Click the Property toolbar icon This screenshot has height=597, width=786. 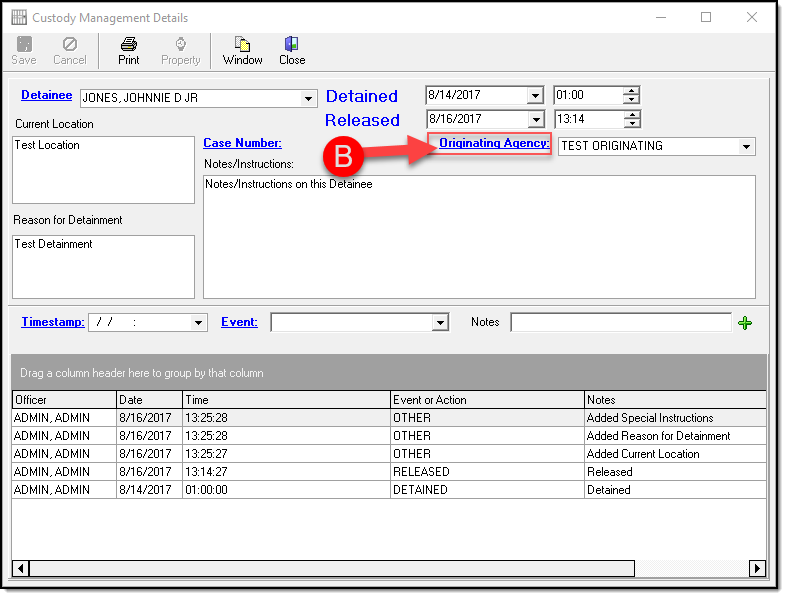point(181,44)
